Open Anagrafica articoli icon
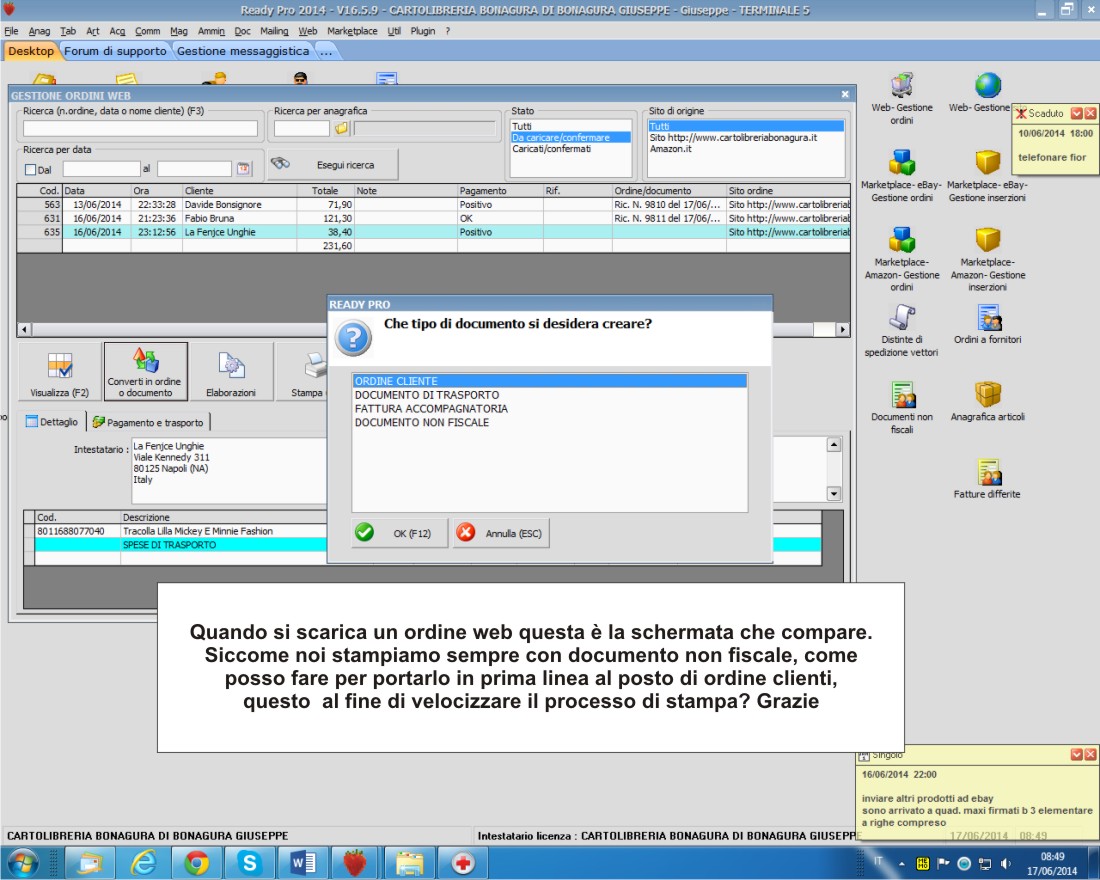Screen dimensions: 1100x880 point(988,401)
